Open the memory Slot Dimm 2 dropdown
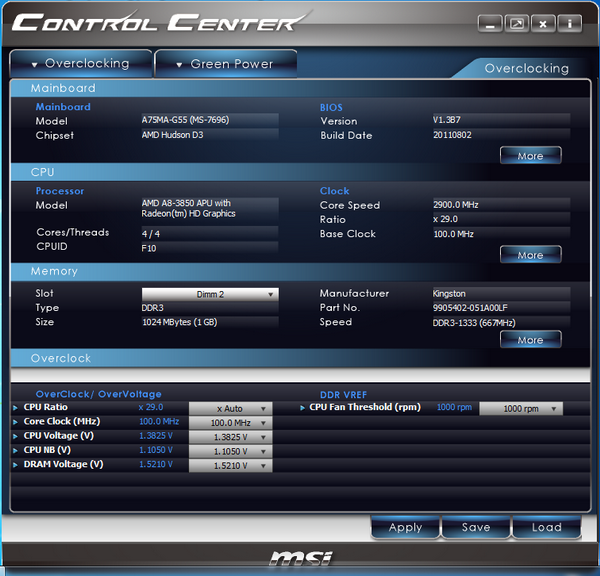600x576 pixels. point(210,294)
